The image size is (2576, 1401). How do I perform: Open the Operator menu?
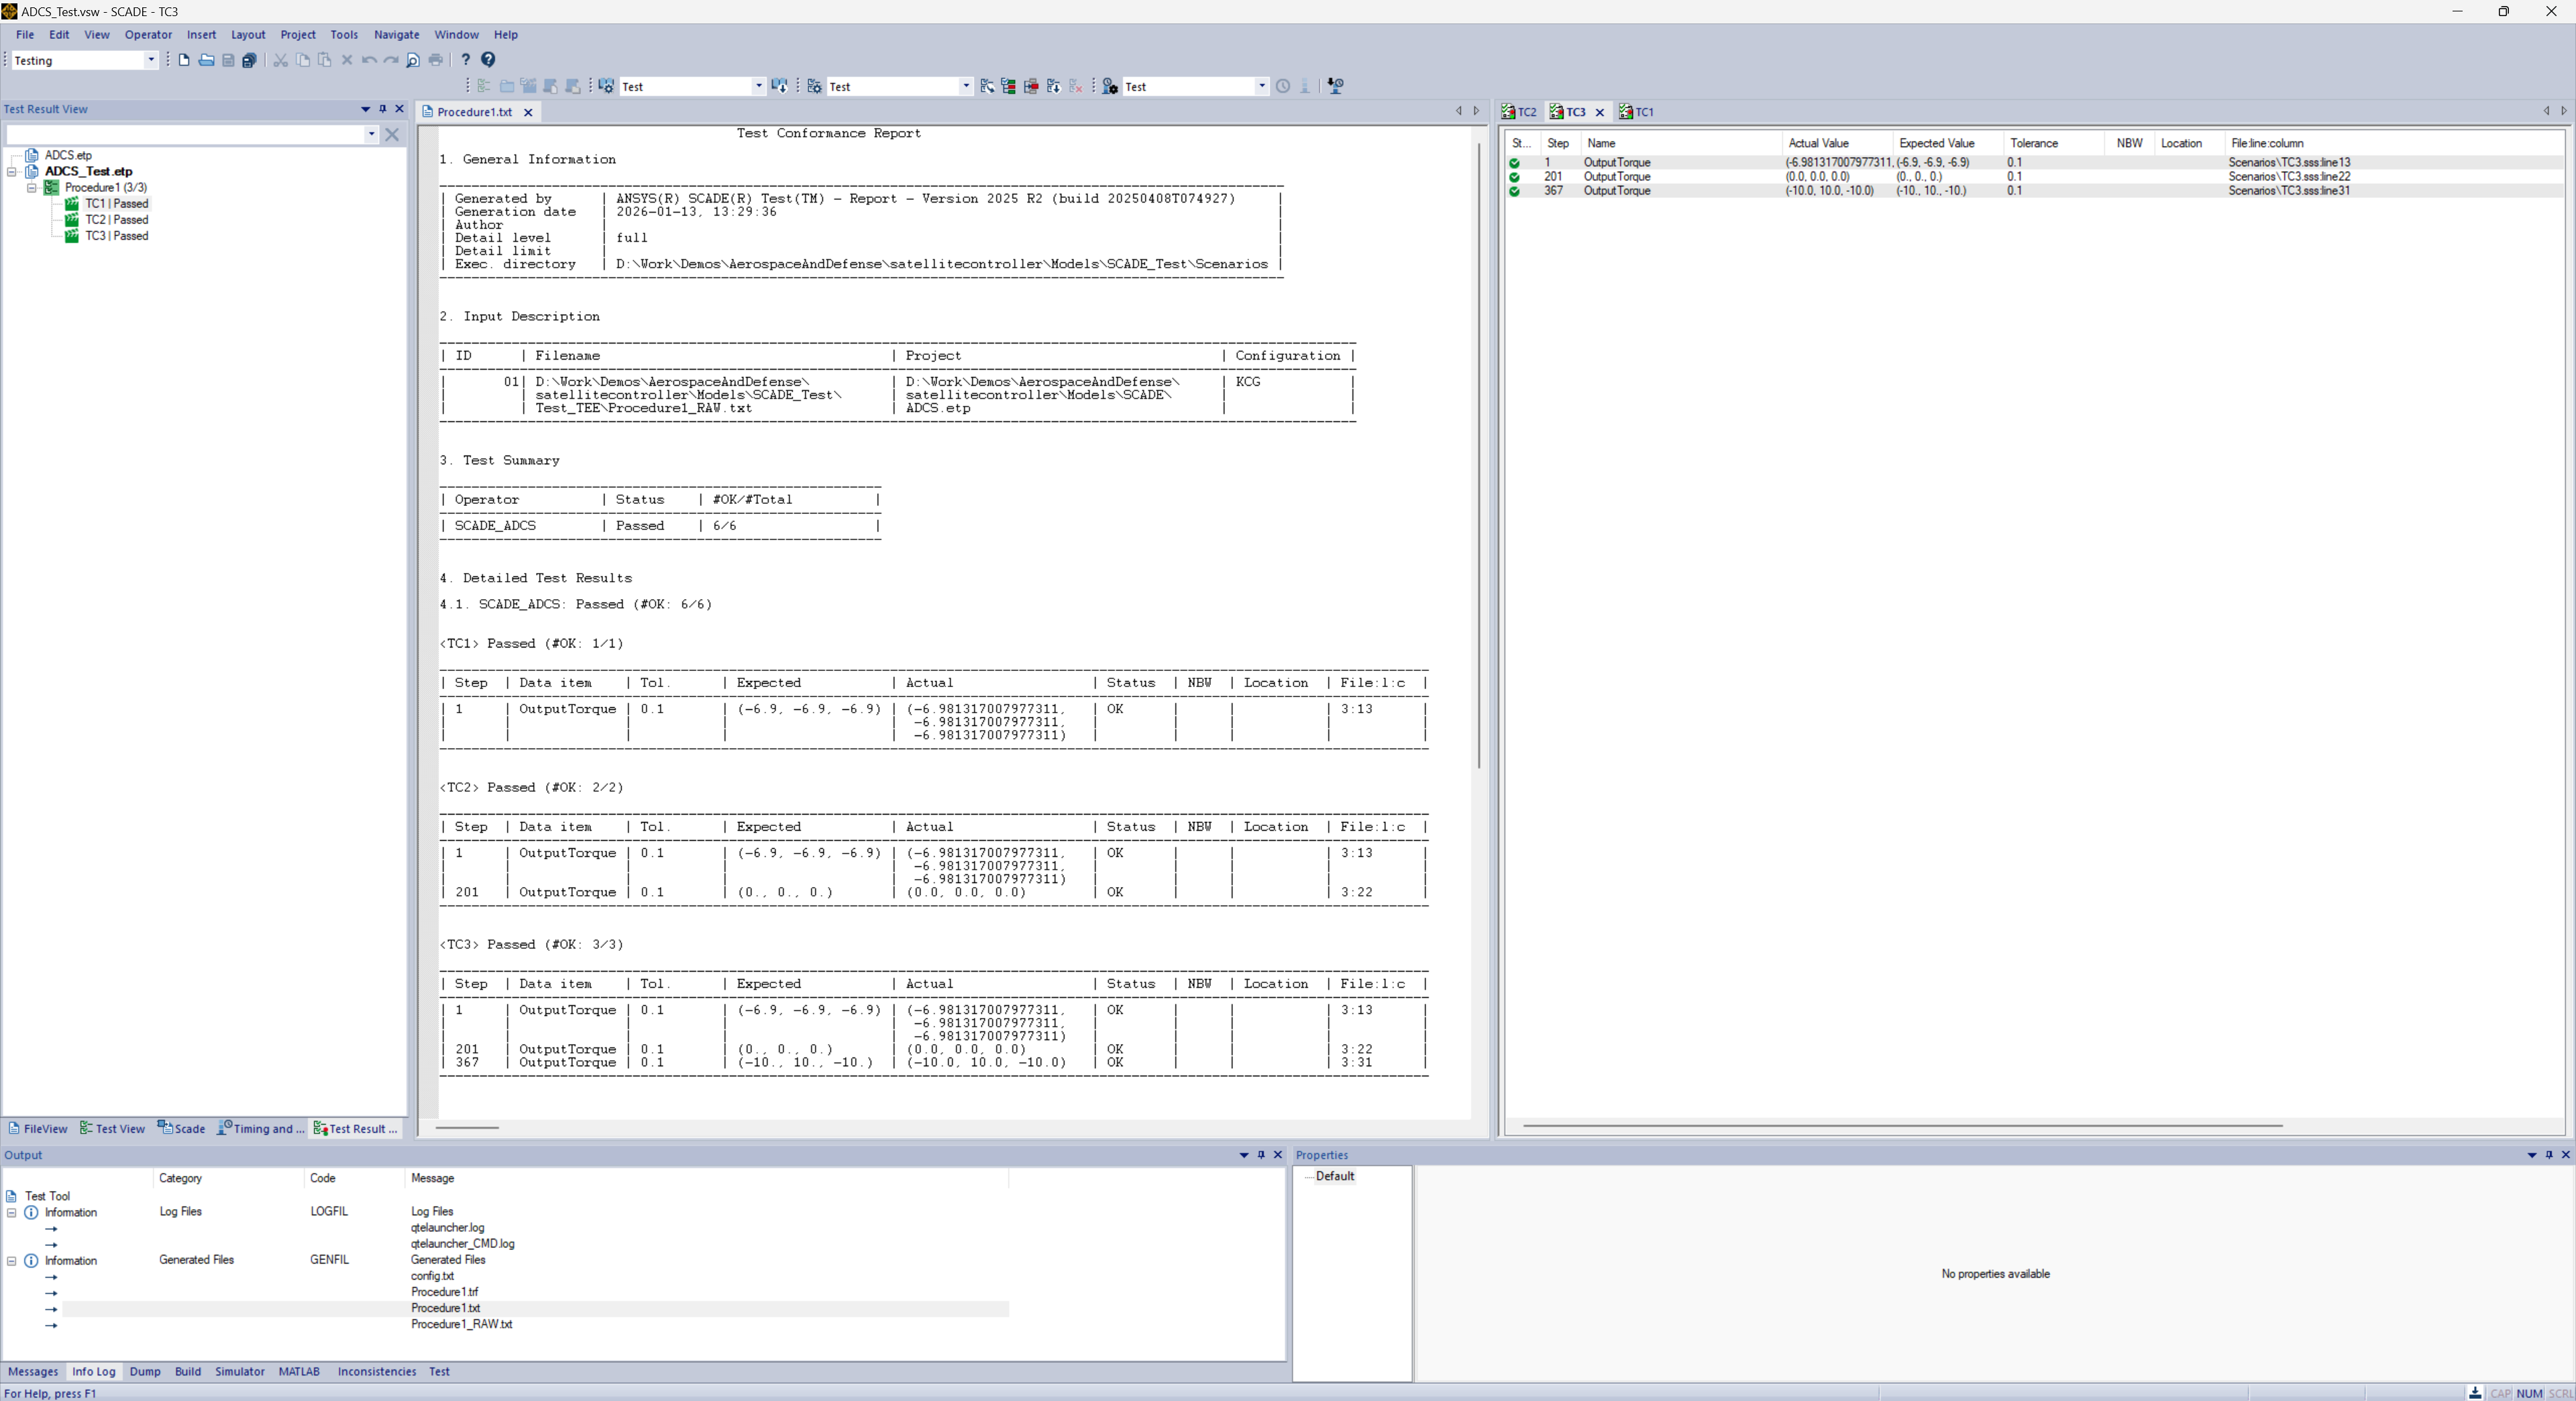pyautogui.click(x=148, y=35)
